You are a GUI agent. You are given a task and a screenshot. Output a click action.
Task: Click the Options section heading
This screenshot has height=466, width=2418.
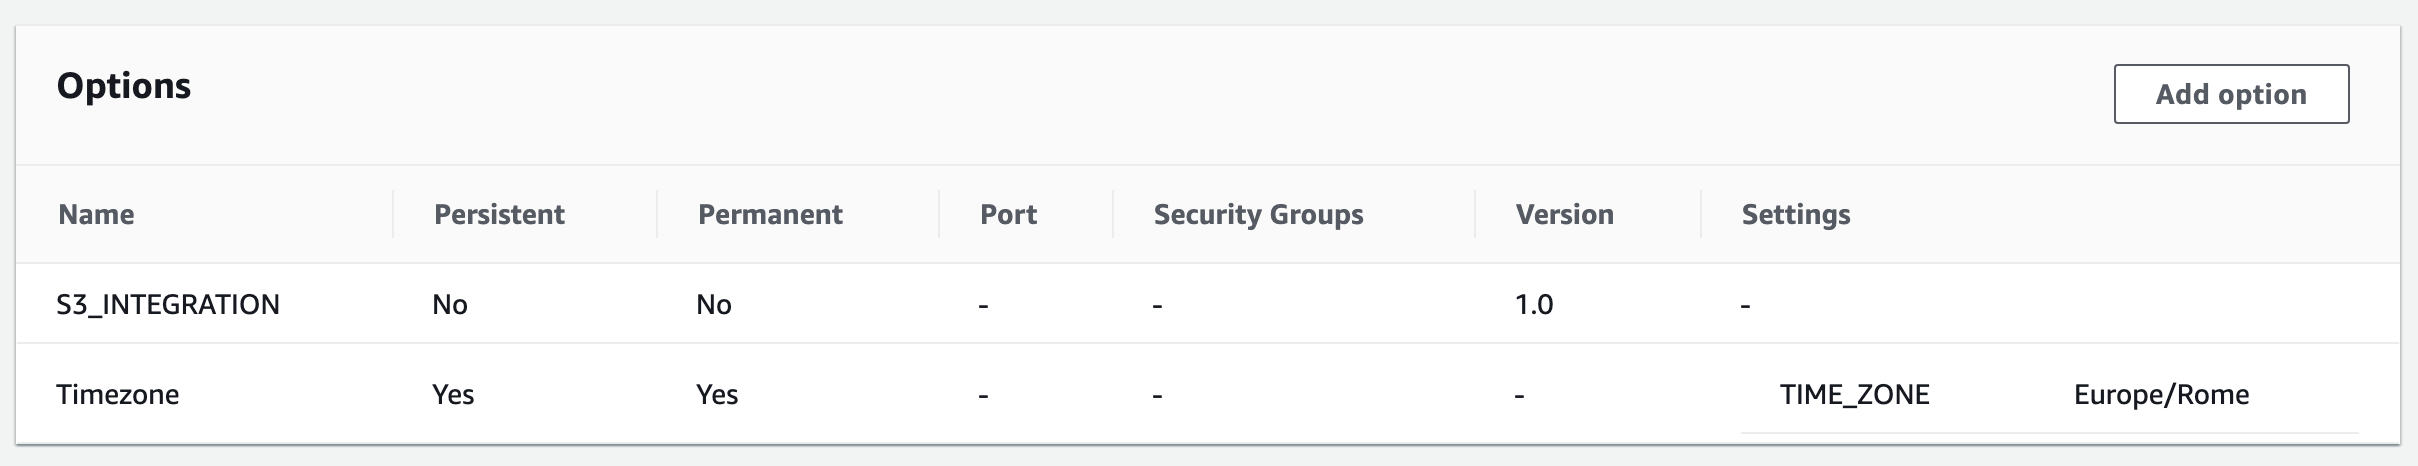coord(124,86)
